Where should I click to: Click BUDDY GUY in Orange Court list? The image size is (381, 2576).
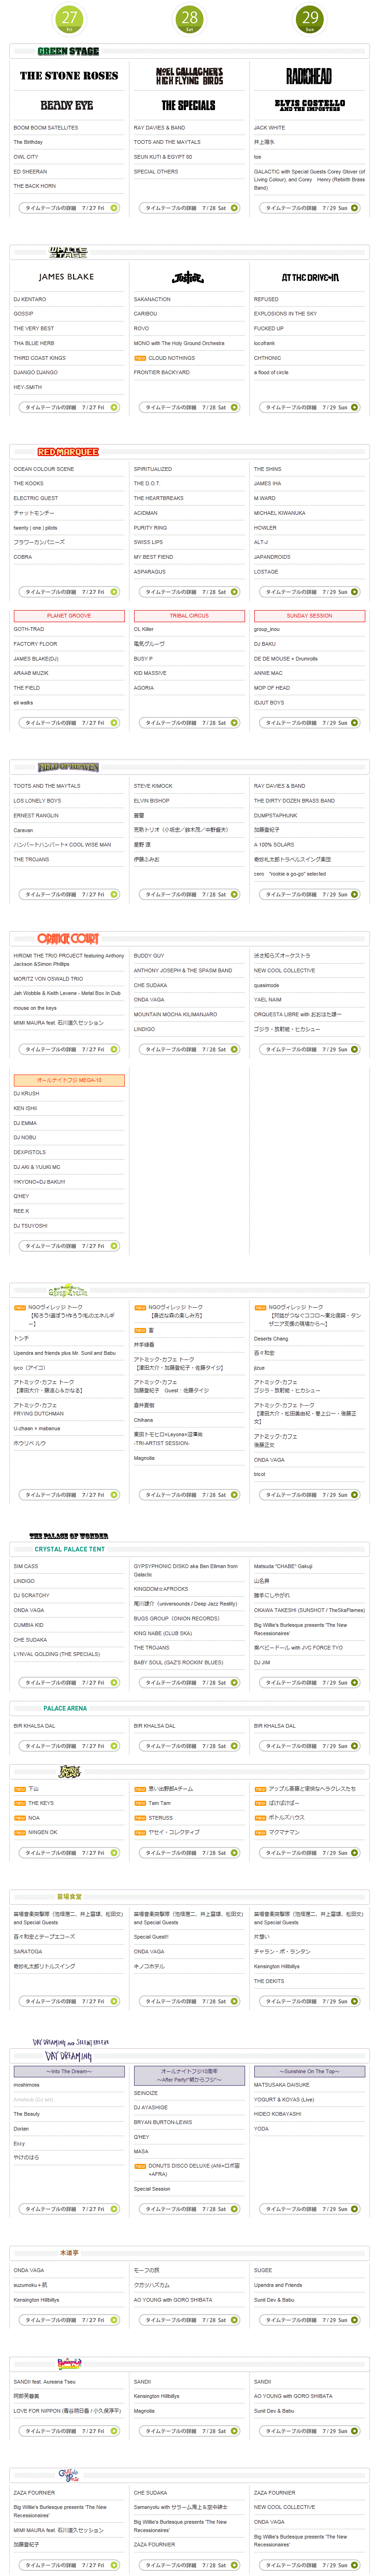[x=149, y=956]
